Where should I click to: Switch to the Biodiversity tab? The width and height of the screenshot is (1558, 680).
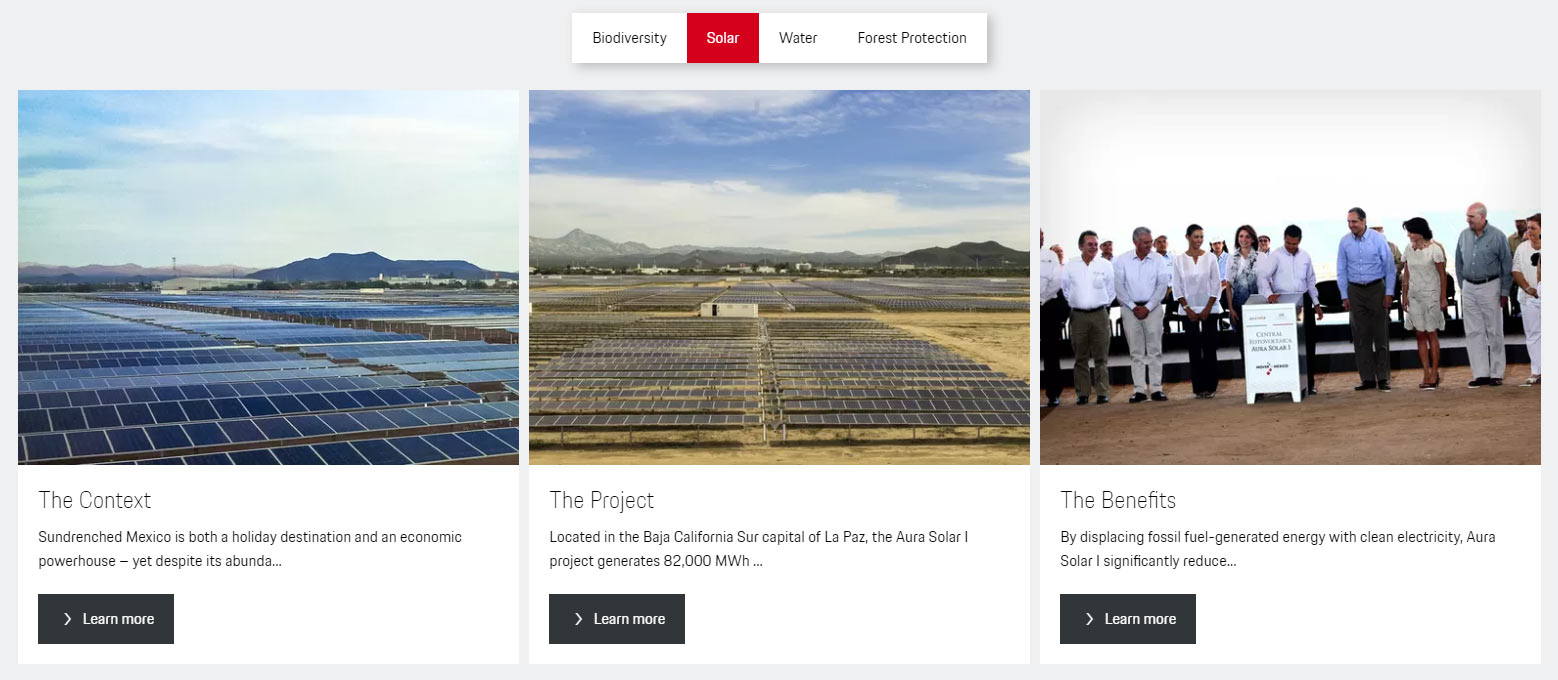[629, 38]
